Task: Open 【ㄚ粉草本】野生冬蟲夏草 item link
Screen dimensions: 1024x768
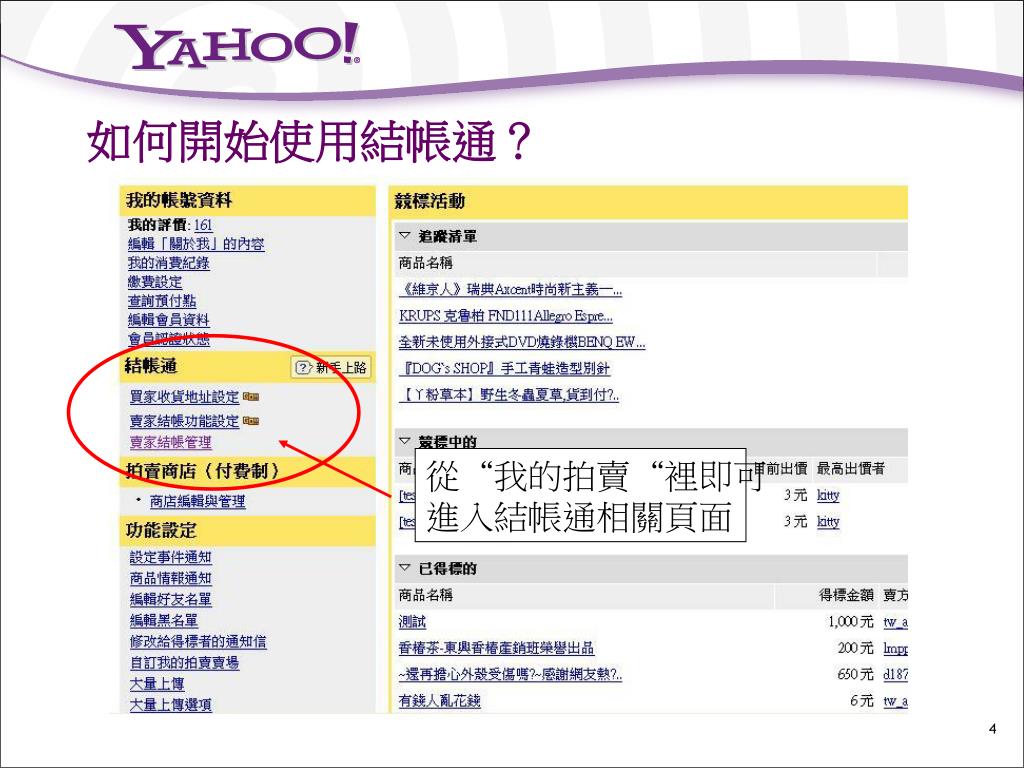Action: coord(509,394)
